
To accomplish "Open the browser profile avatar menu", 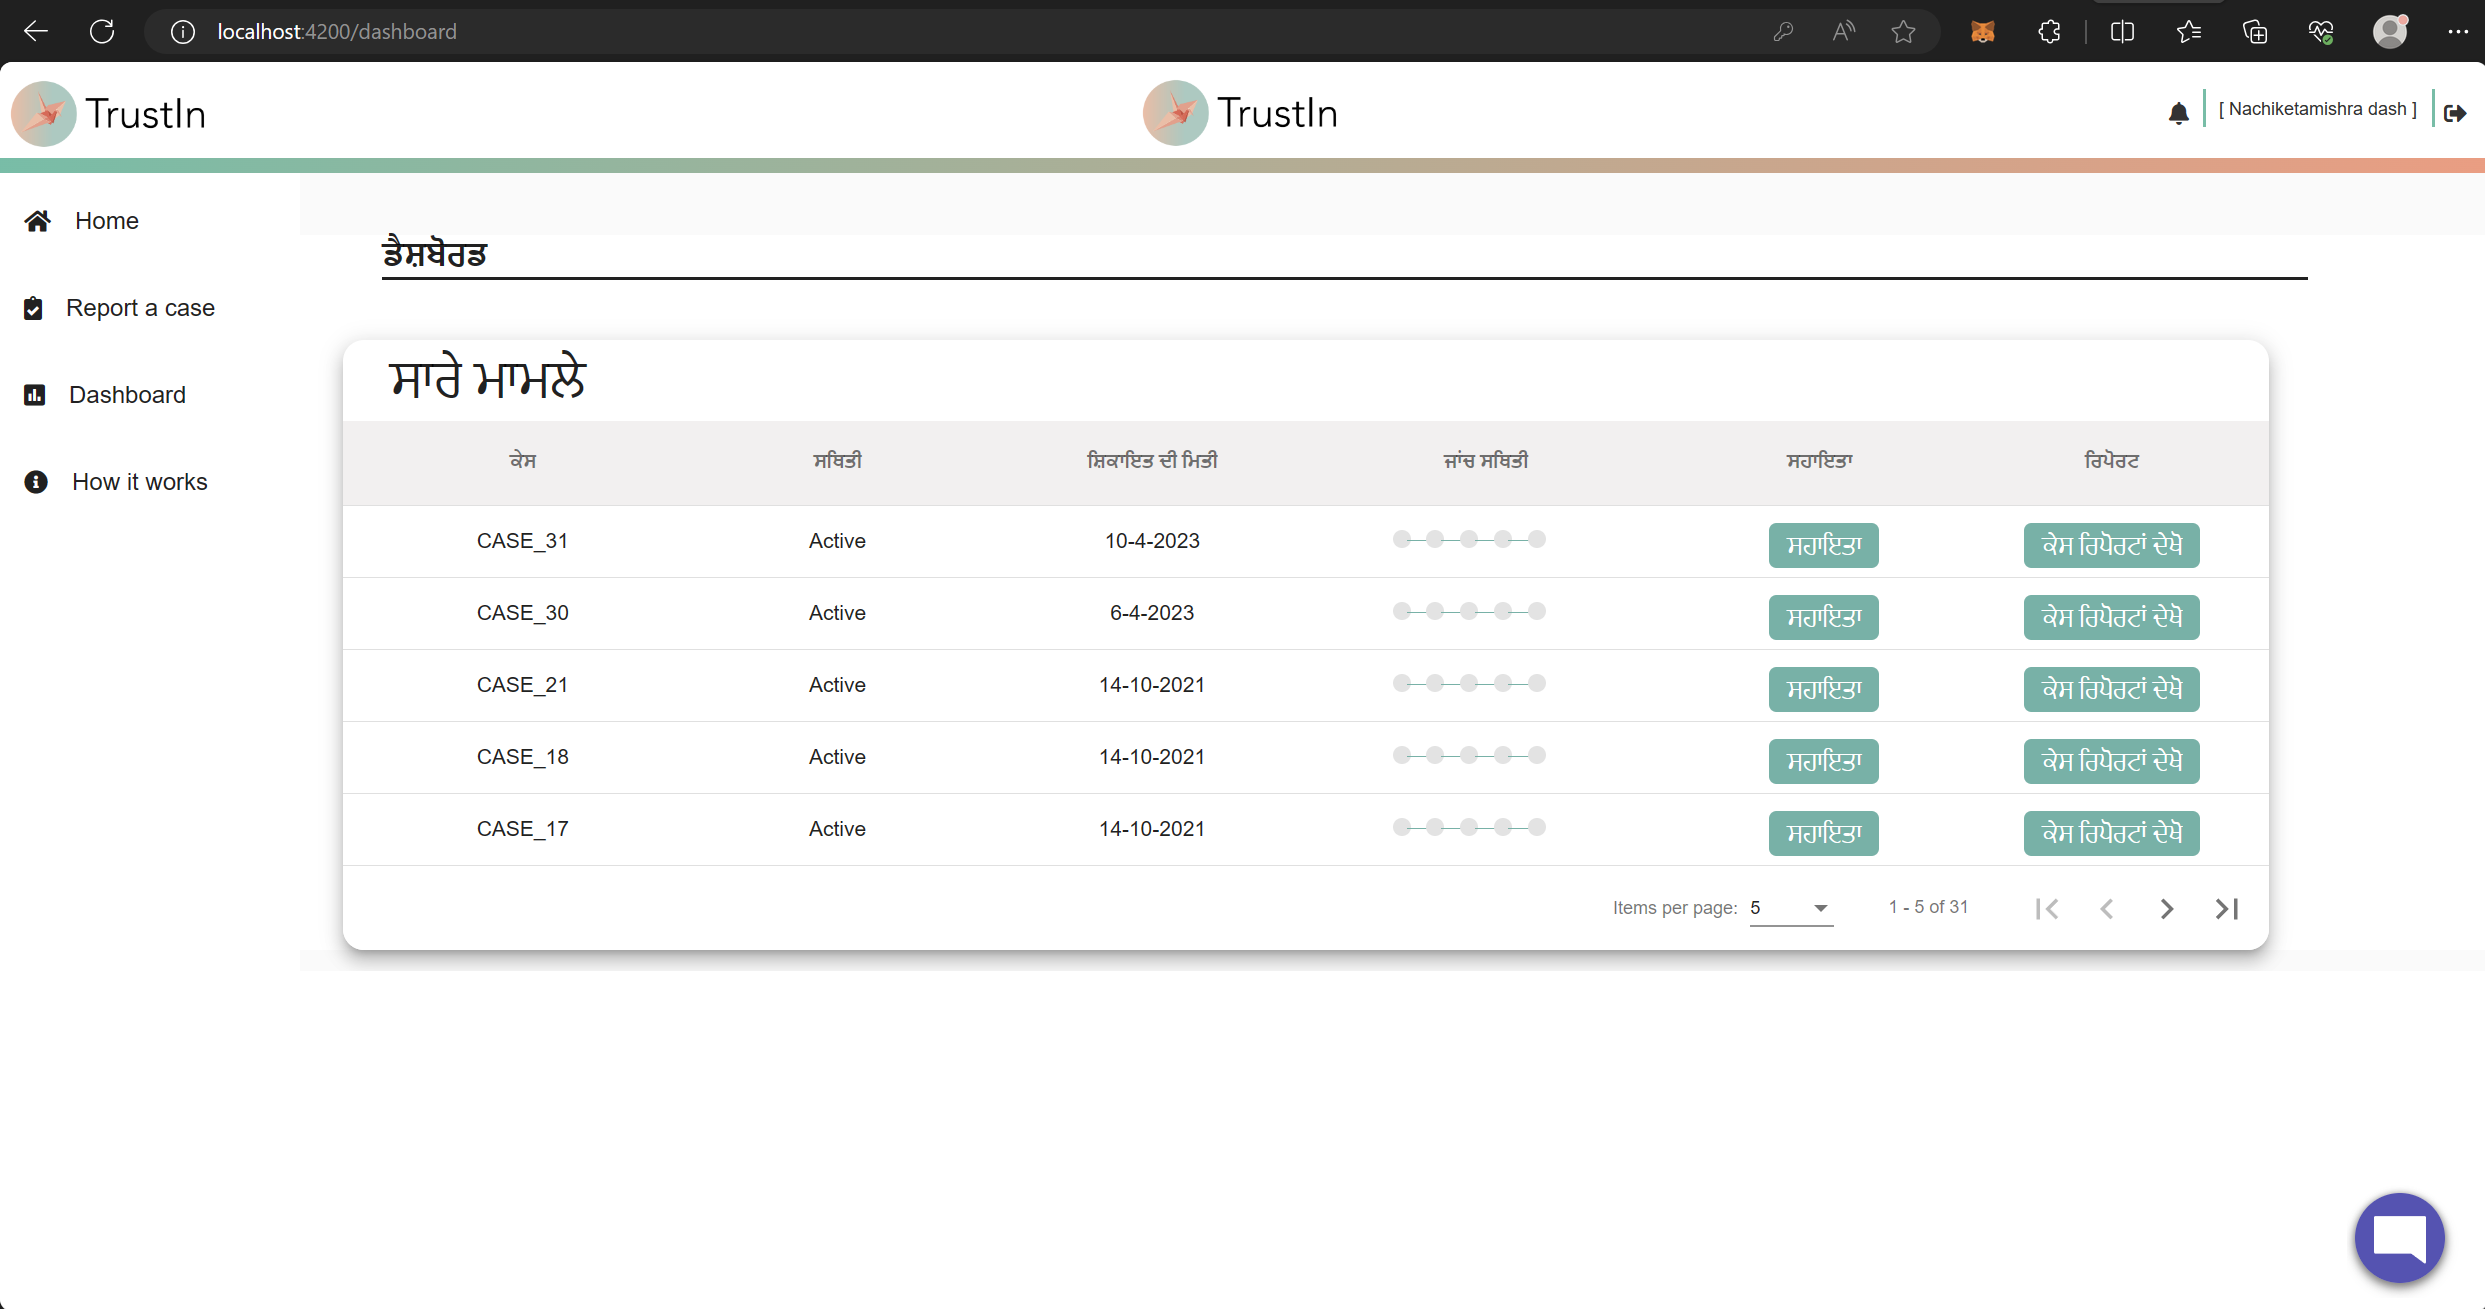I will [x=2390, y=32].
